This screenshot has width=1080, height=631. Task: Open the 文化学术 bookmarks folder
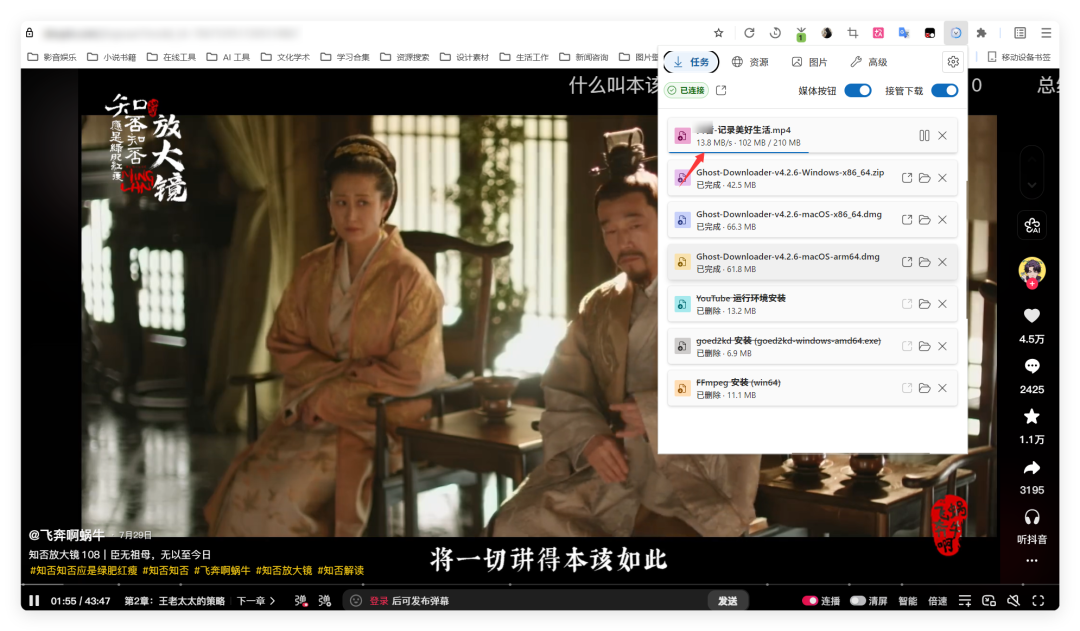[x=286, y=57]
